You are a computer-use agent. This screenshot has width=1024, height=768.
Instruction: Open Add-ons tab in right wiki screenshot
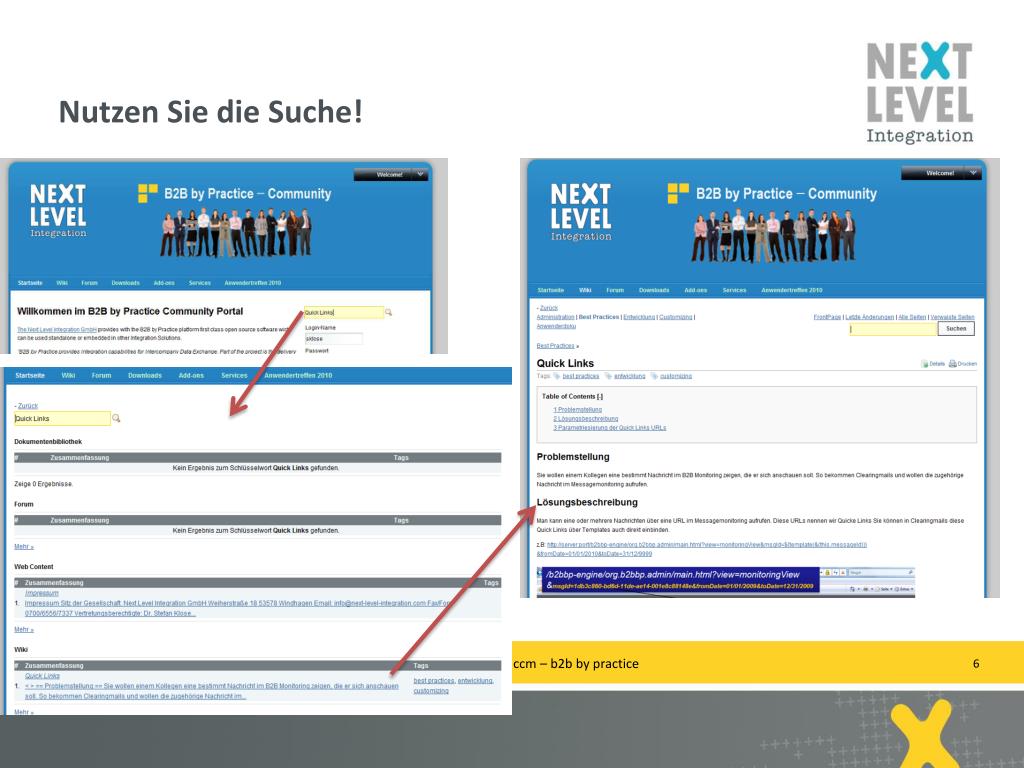pyautogui.click(x=696, y=290)
